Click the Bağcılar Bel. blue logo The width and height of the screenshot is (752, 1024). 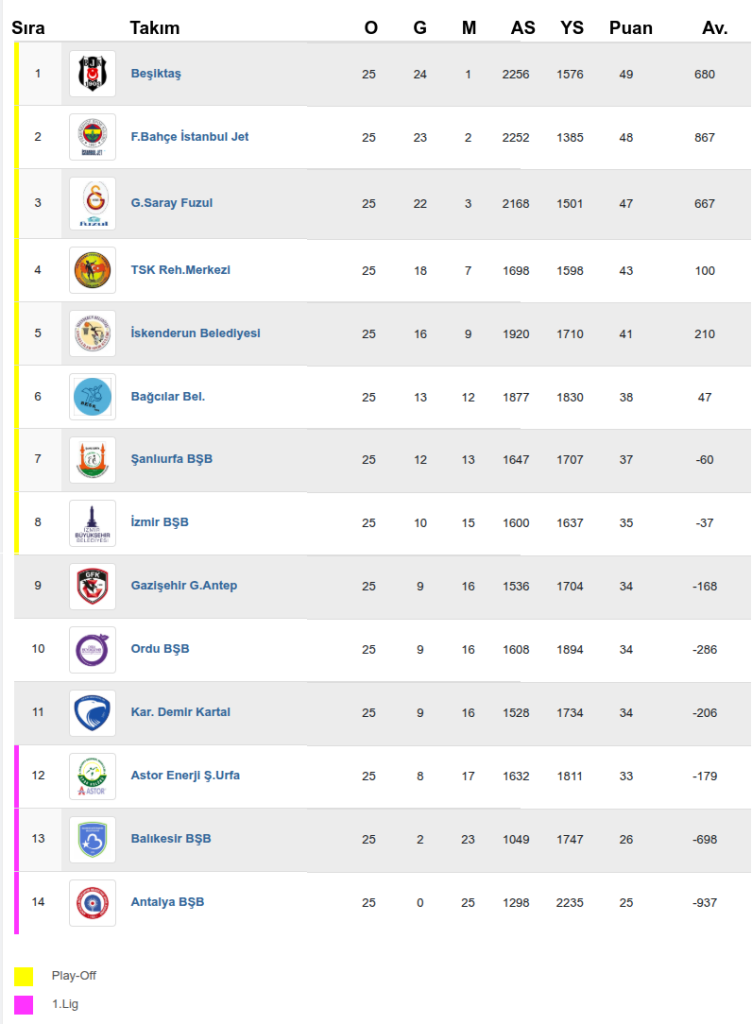92,396
